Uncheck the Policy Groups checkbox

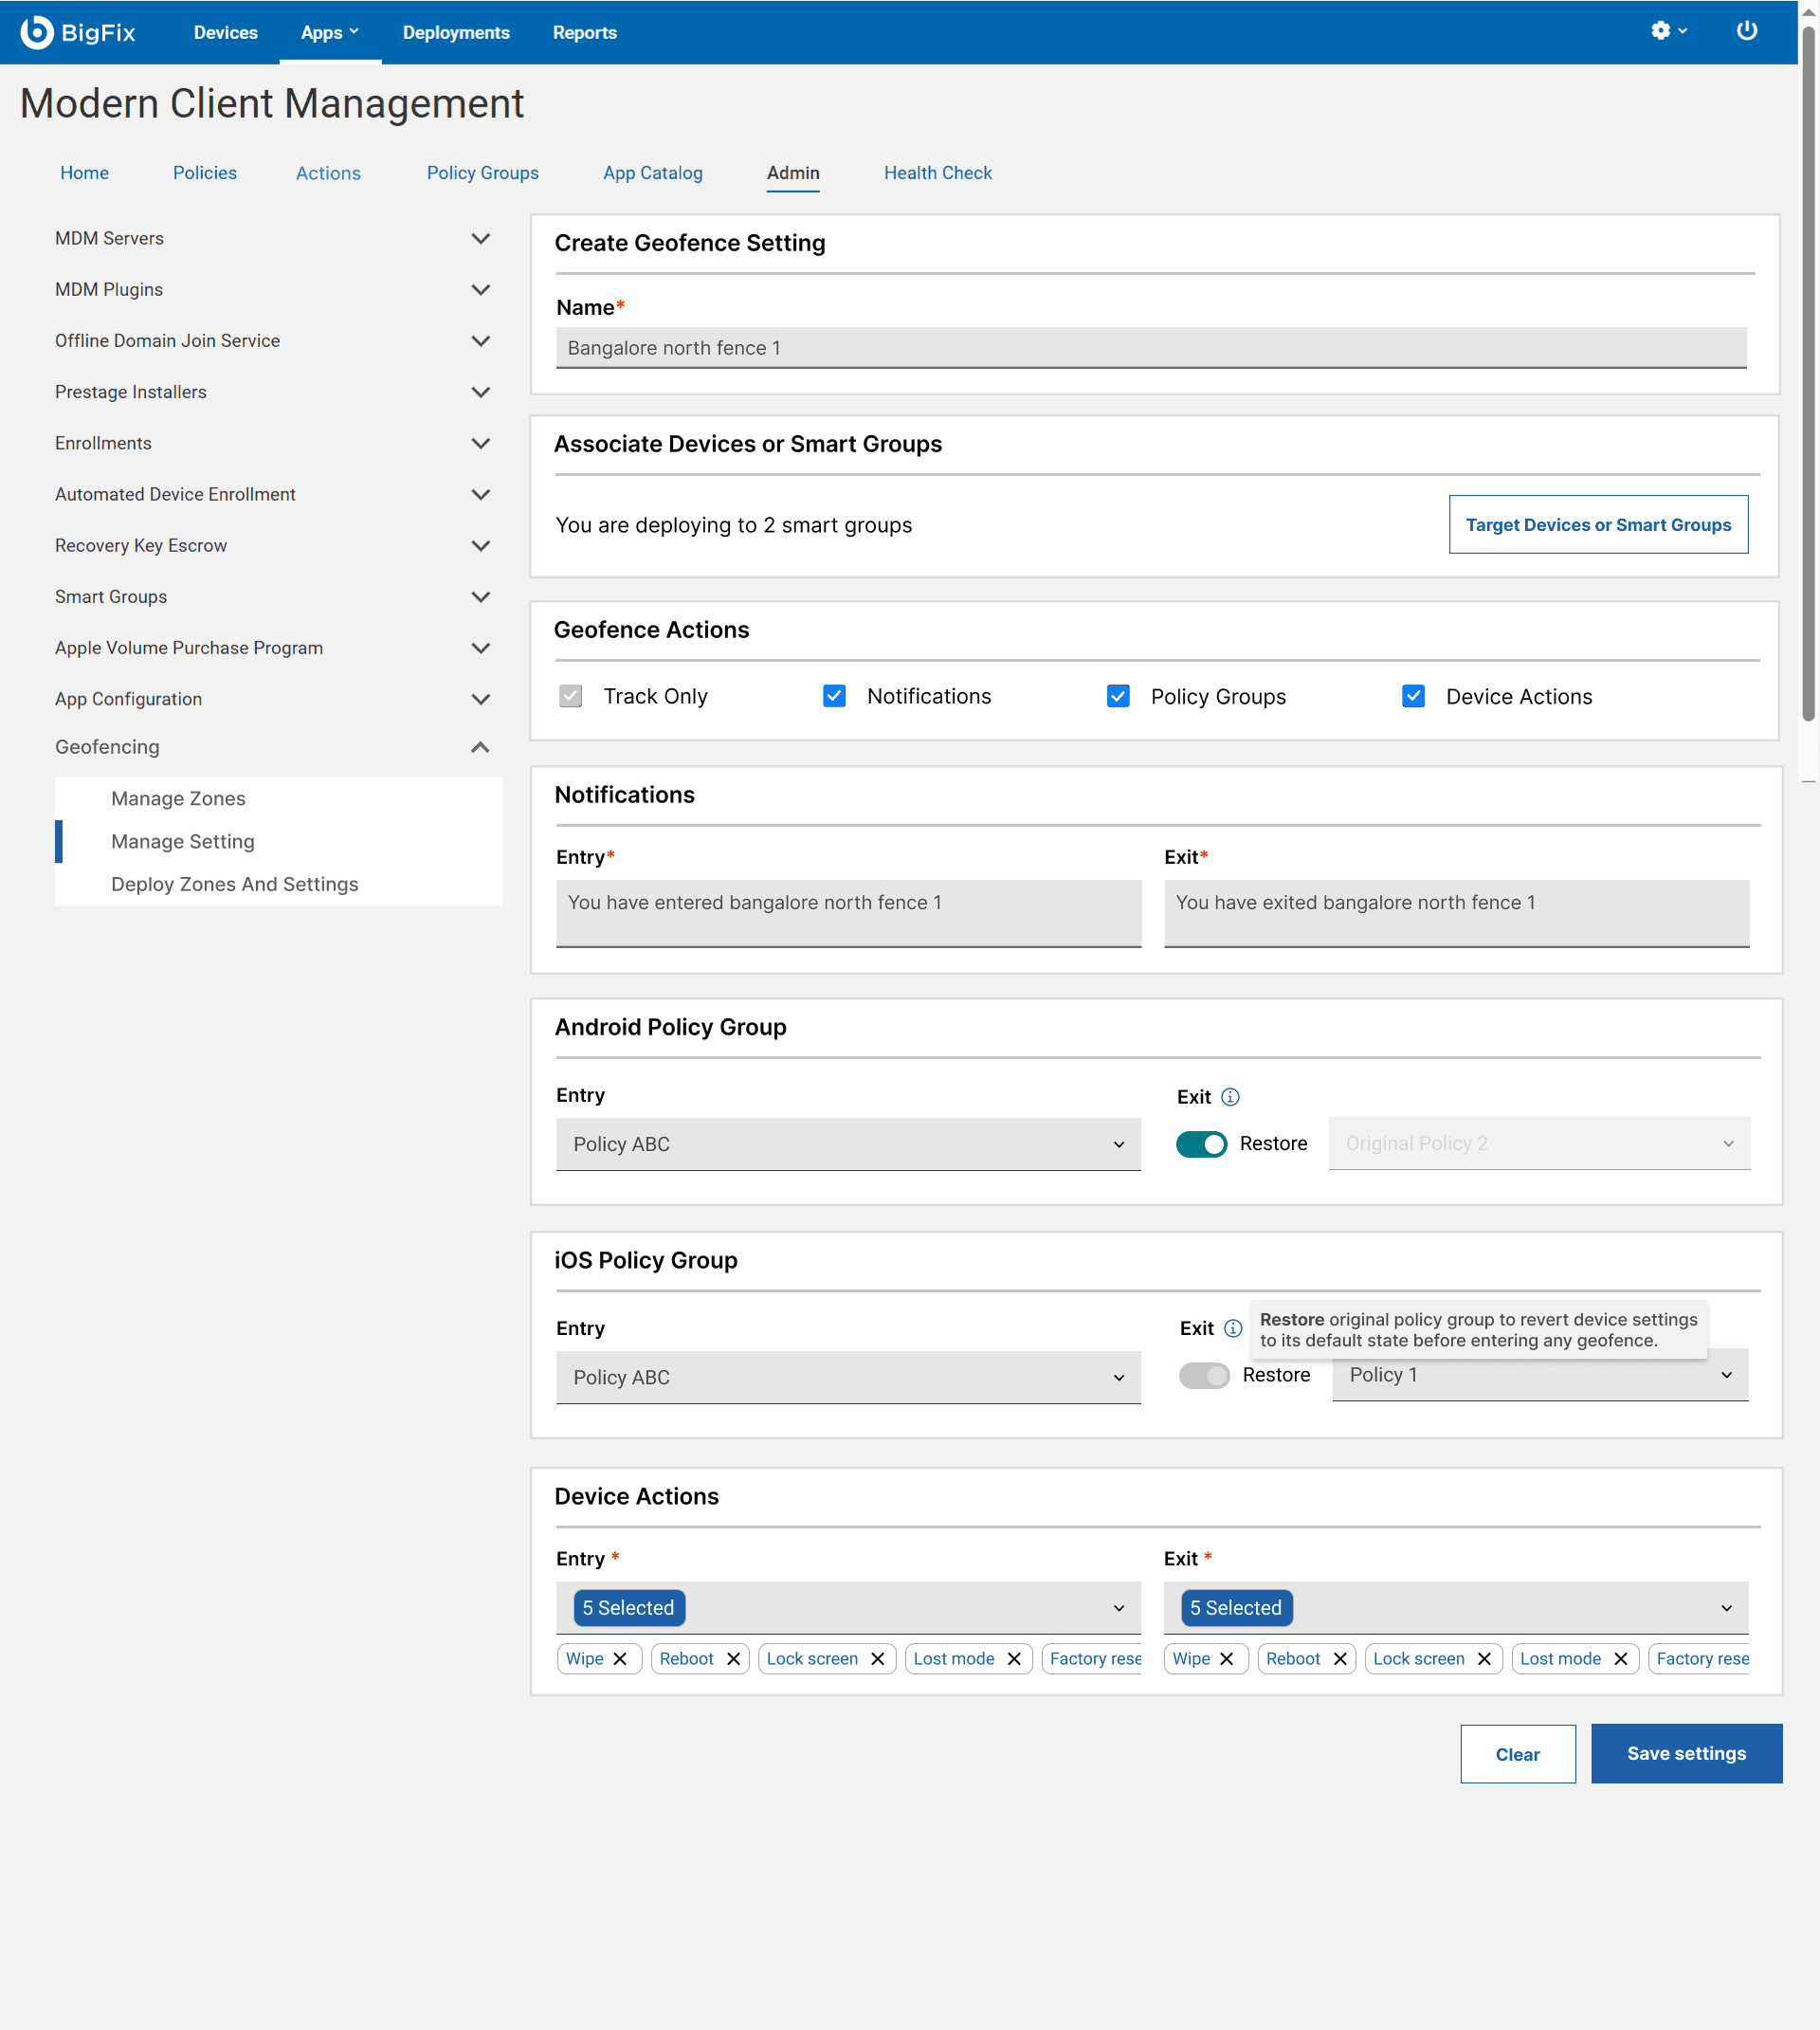point(1118,696)
